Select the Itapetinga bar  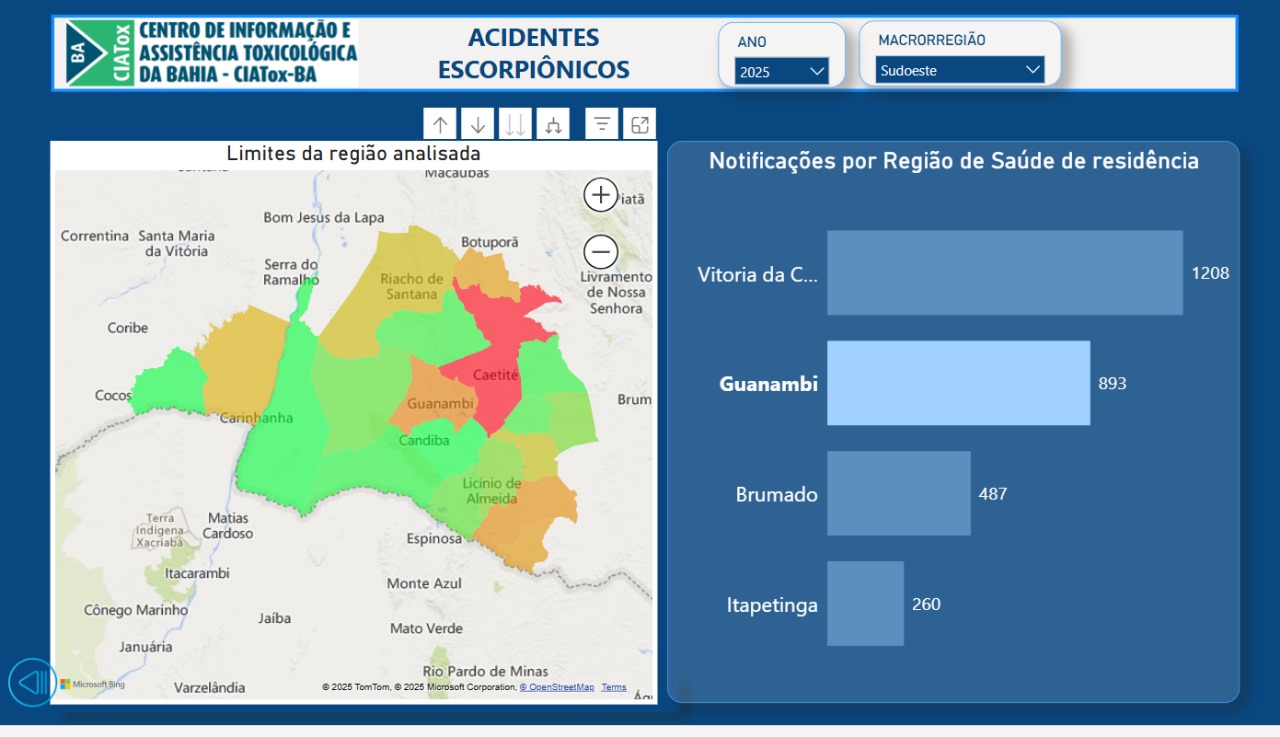coord(865,603)
